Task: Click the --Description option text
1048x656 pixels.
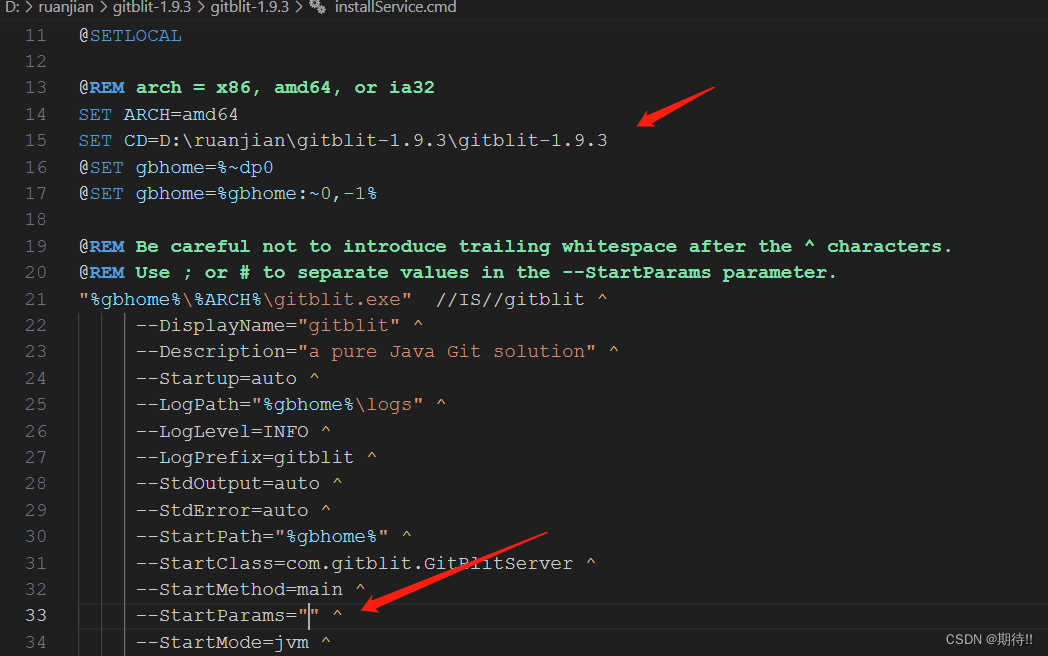Action: [366, 352]
